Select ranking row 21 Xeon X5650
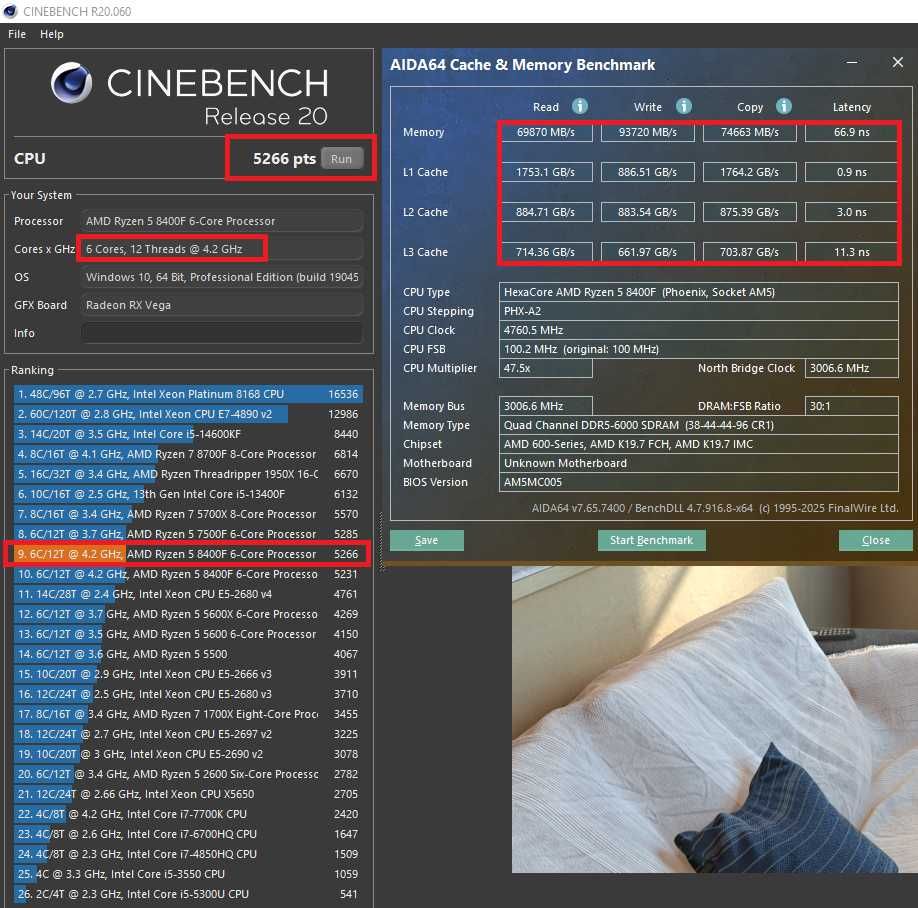The height and width of the screenshot is (908, 918). pos(188,794)
